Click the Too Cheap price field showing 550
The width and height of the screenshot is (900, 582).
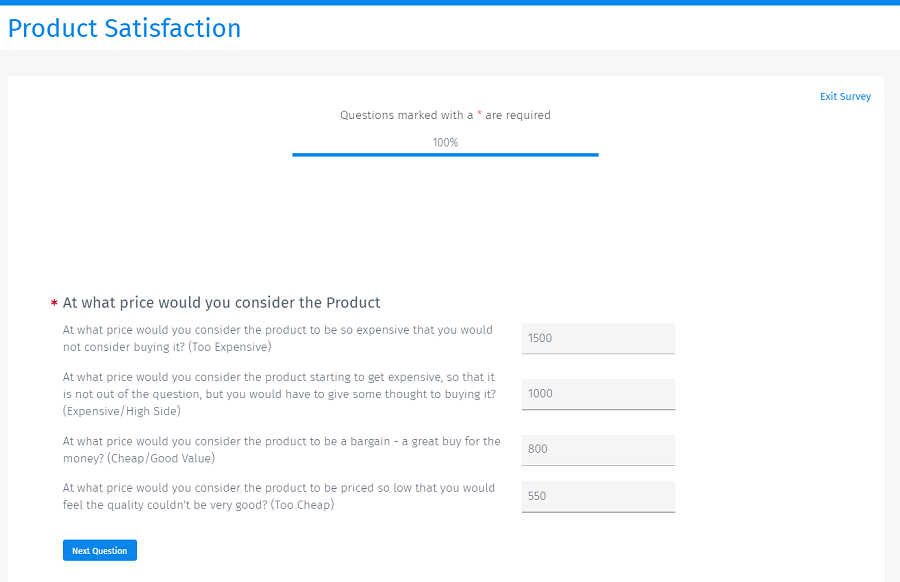[598, 496]
